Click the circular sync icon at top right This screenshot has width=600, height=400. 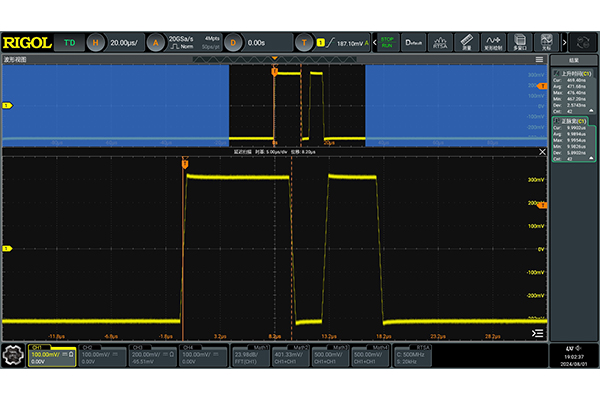pyautogui.click(x=584, y=43)
